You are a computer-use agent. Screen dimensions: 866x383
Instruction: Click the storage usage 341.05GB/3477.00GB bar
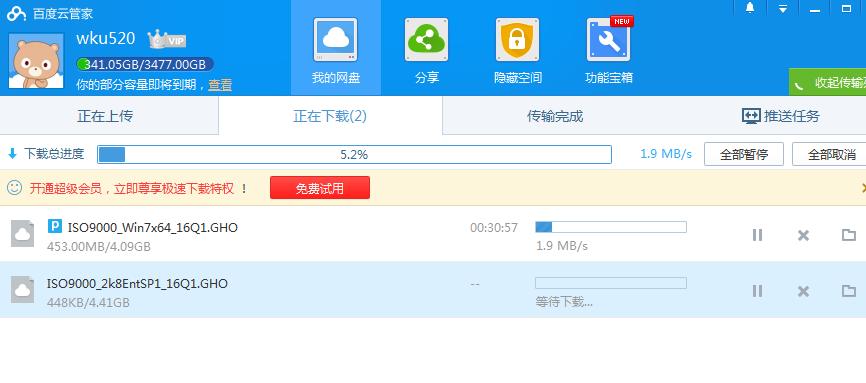(145, 65)
